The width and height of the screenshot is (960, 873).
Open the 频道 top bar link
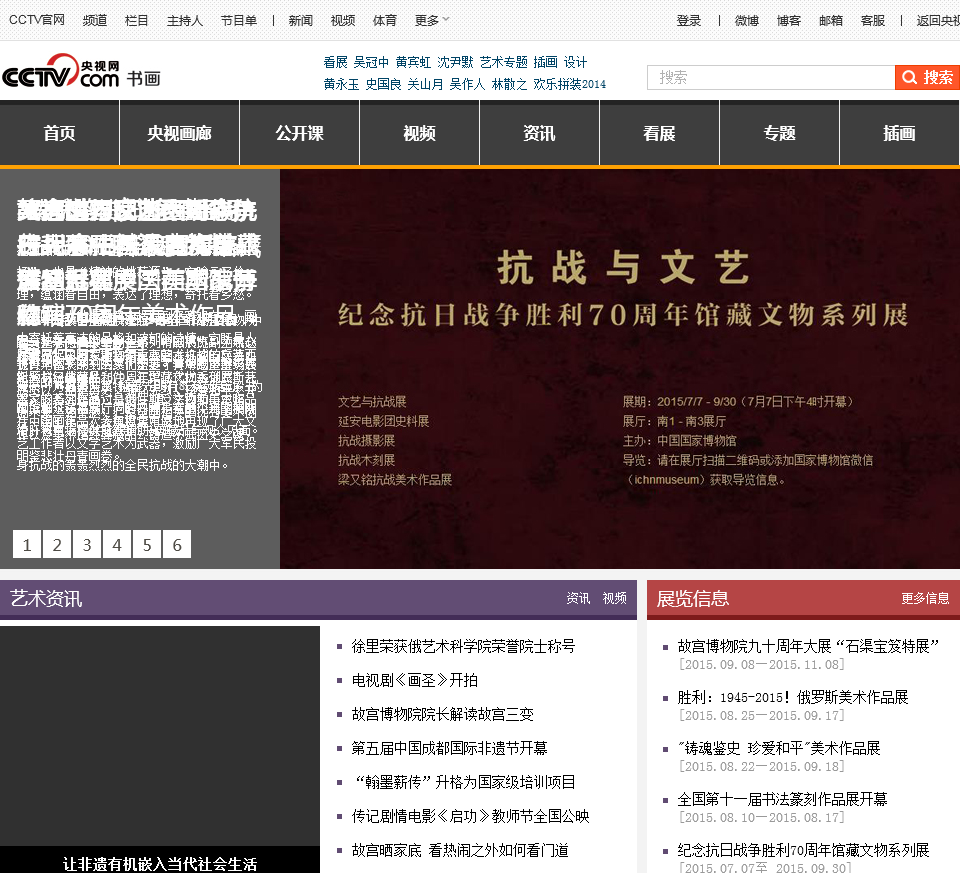pyautogui.click(x=94, y=21)
